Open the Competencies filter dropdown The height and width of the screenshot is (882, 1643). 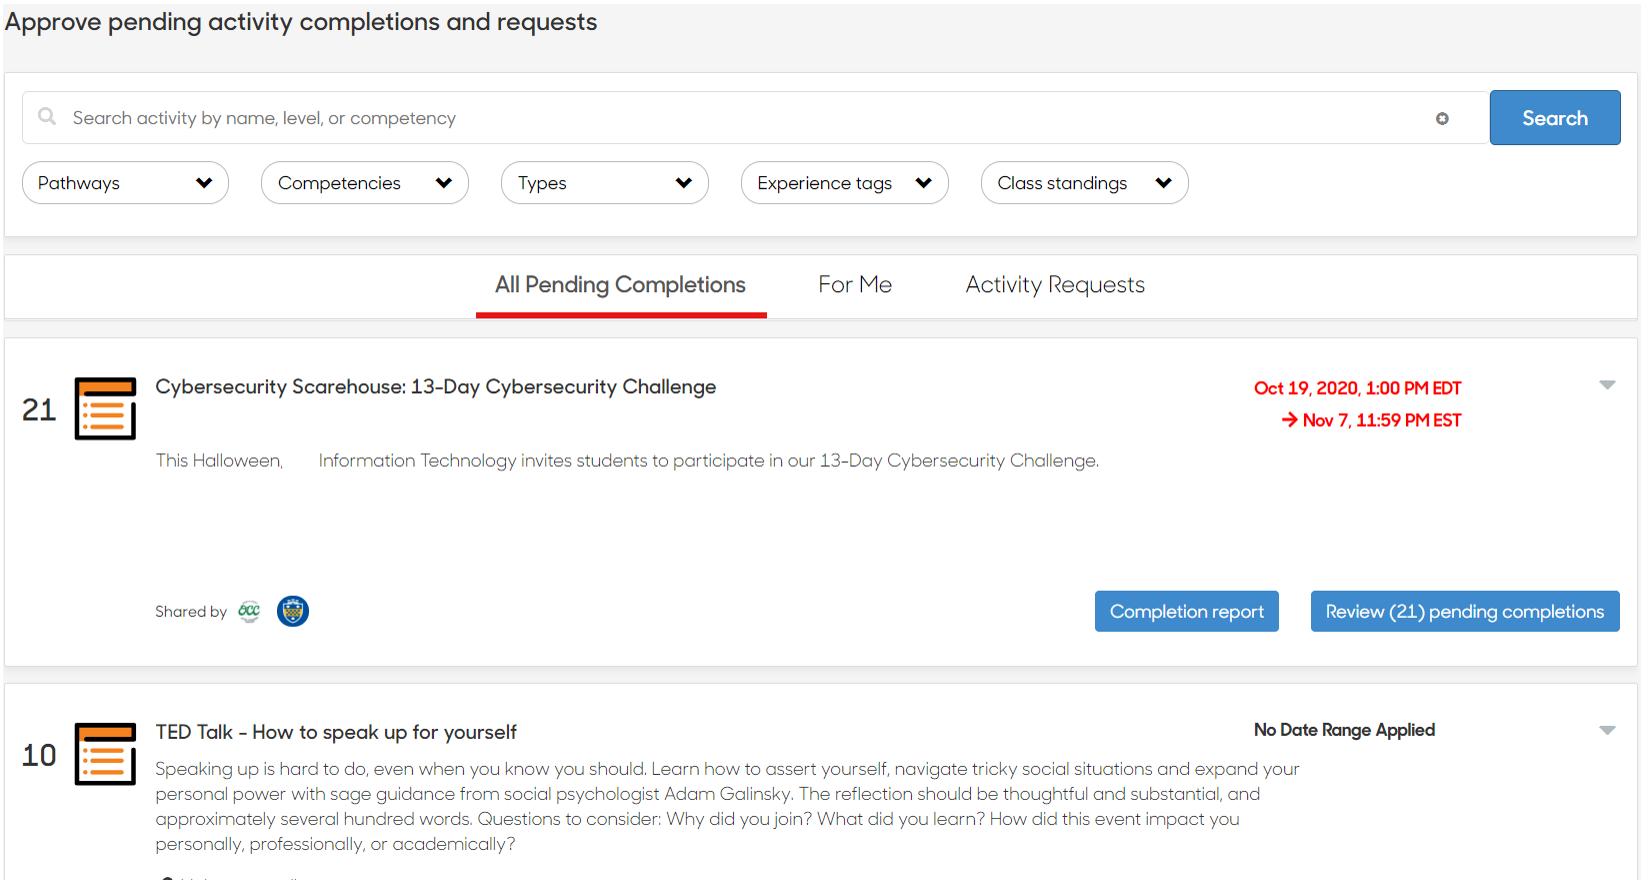(x=365, y=183)
